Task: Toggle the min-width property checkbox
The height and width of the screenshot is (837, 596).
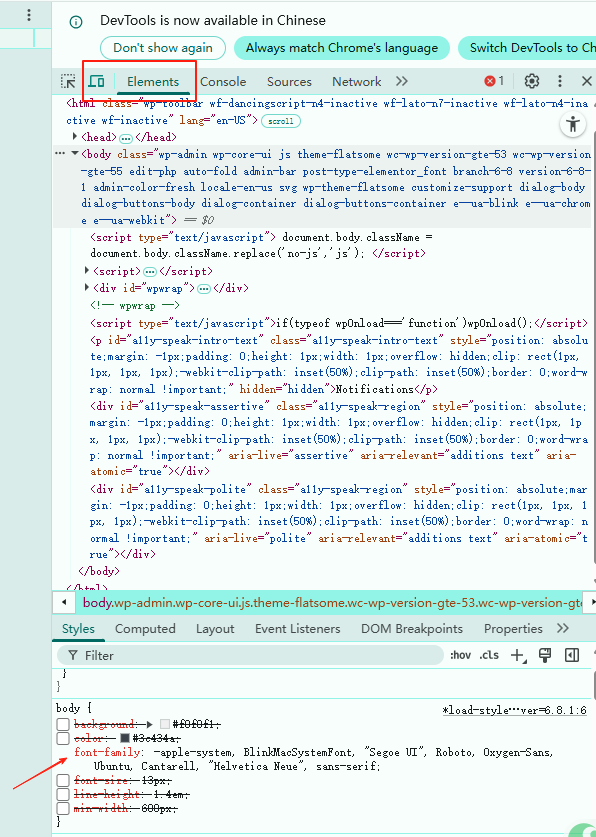Action: click(x=63, y=808)
